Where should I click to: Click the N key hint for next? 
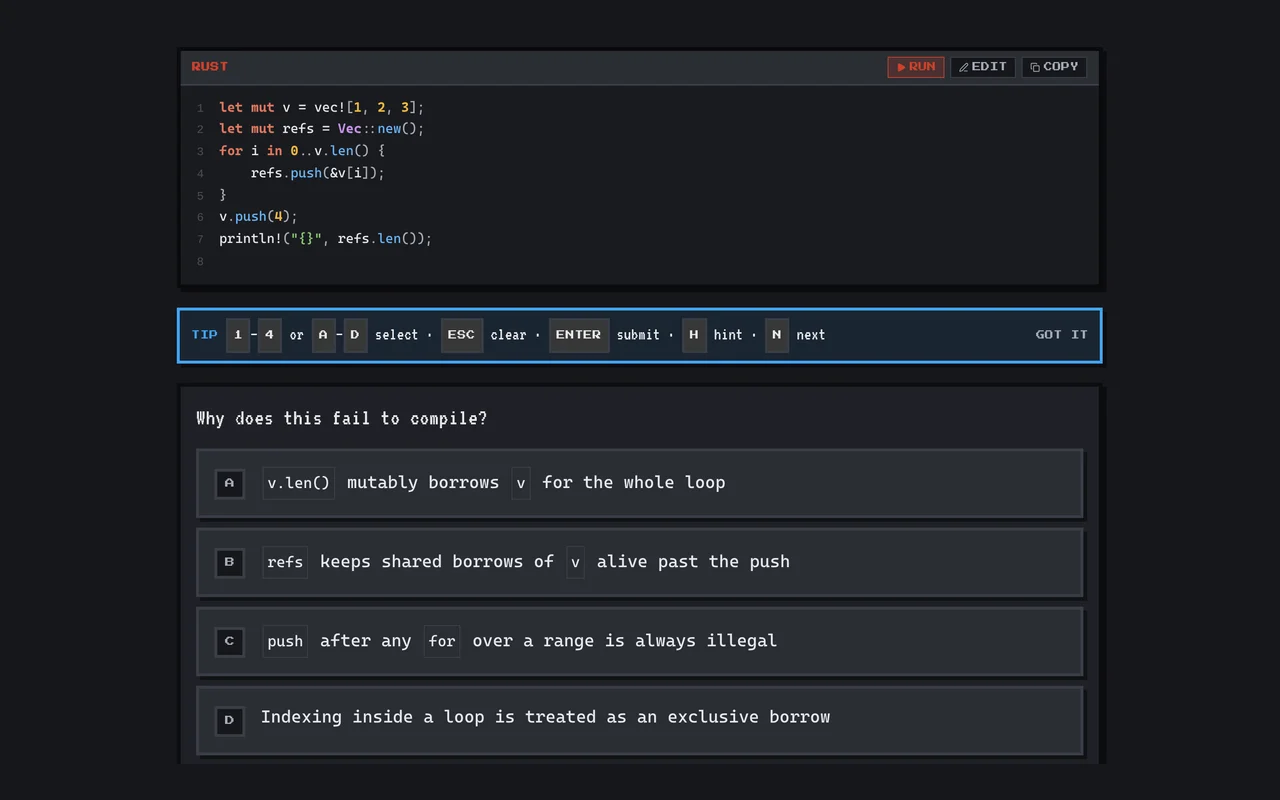point(777,335)
